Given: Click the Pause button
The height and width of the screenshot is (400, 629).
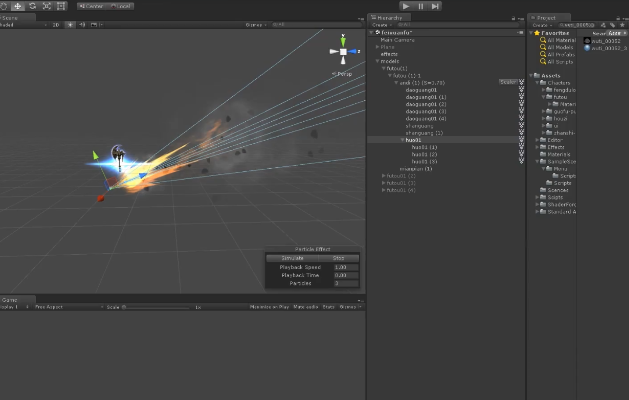Looking at the screenshot, I should [420, 6].
